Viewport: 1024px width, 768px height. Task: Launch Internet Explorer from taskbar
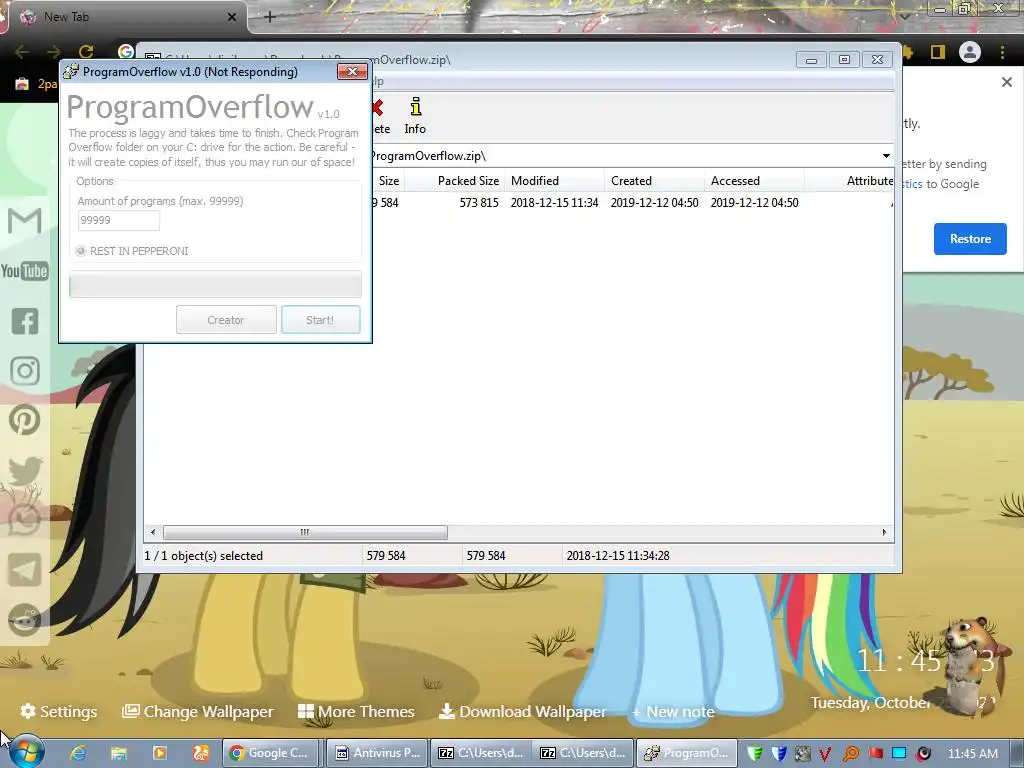(x=78, y=753)
